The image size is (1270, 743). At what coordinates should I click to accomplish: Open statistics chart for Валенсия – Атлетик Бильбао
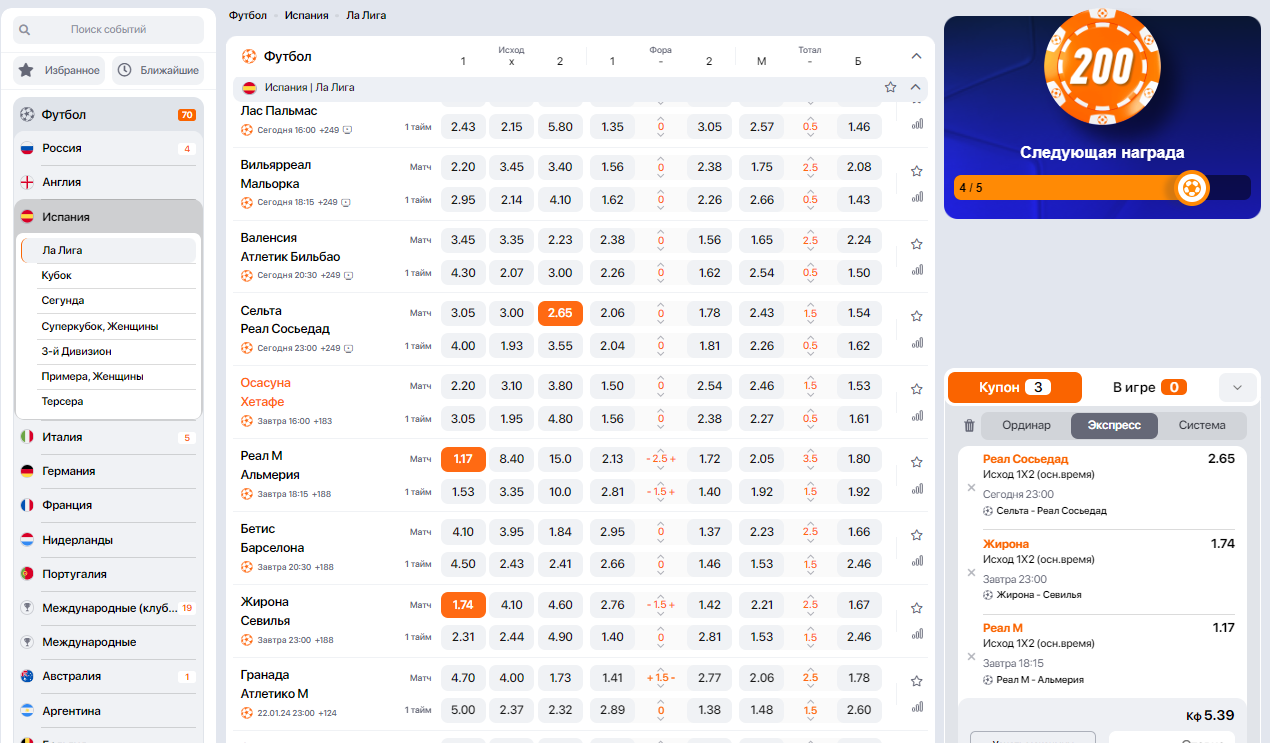point(917,270)
